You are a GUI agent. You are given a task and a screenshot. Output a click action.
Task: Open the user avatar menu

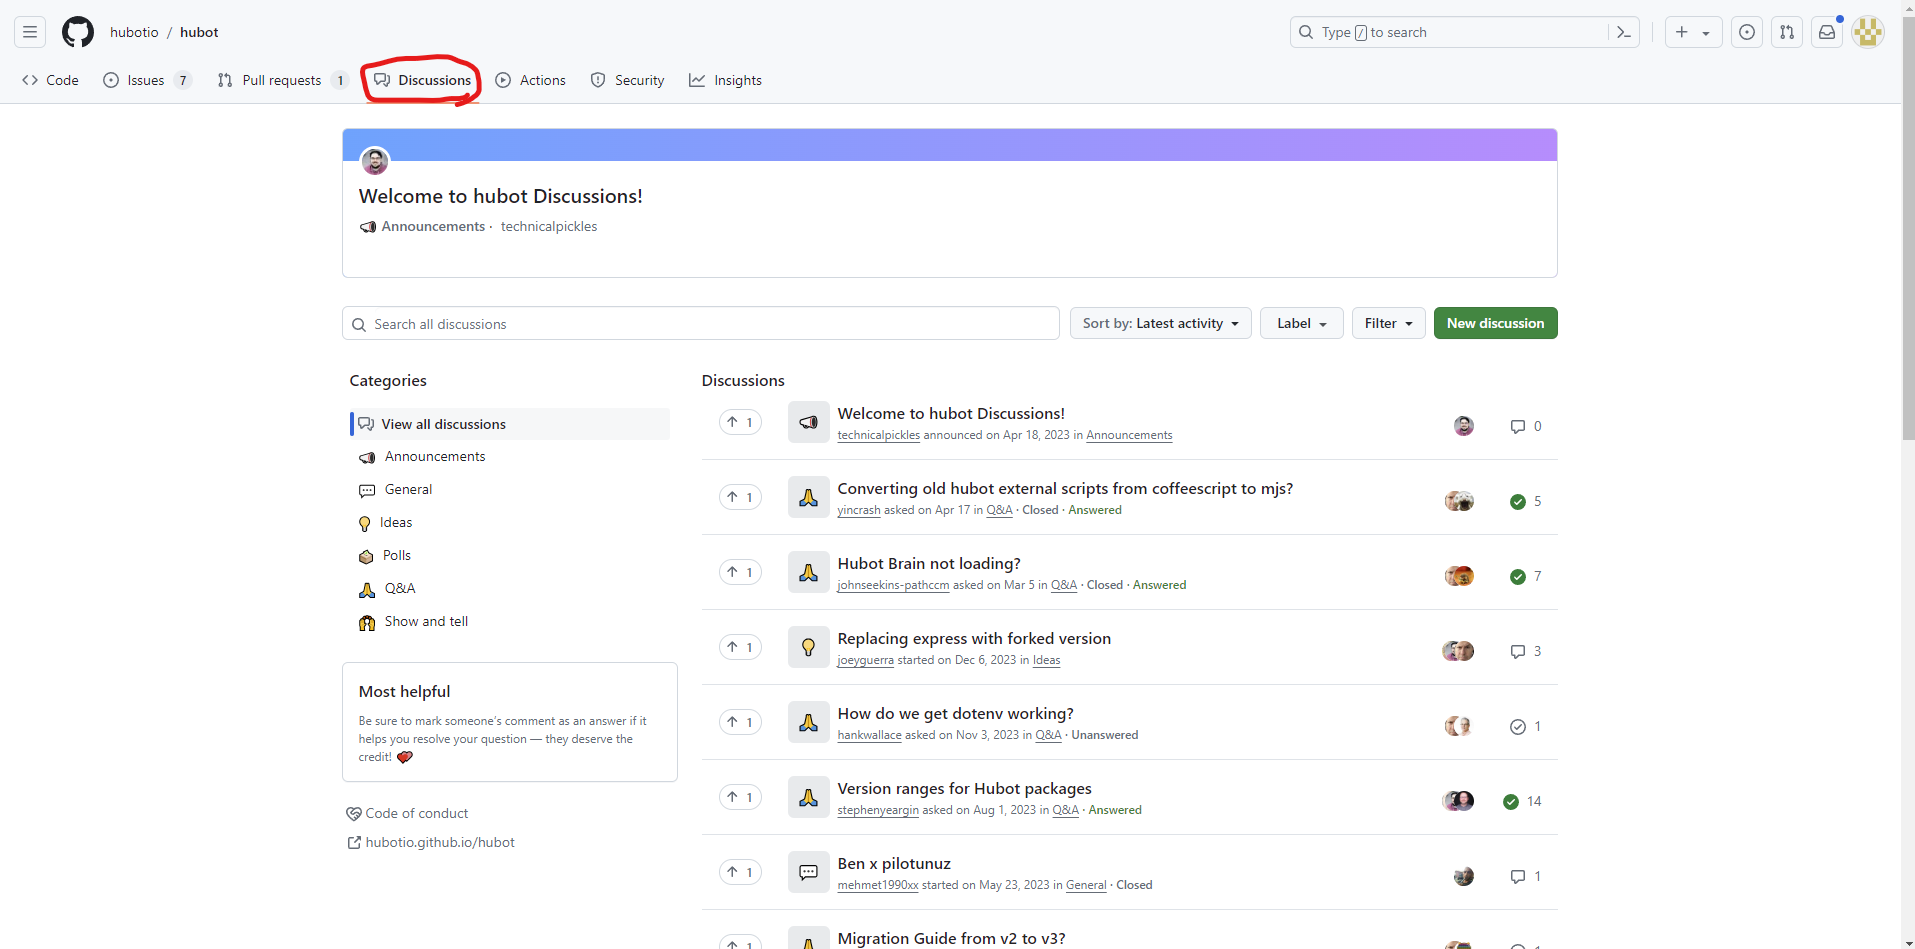click(x=1868, y=32)
